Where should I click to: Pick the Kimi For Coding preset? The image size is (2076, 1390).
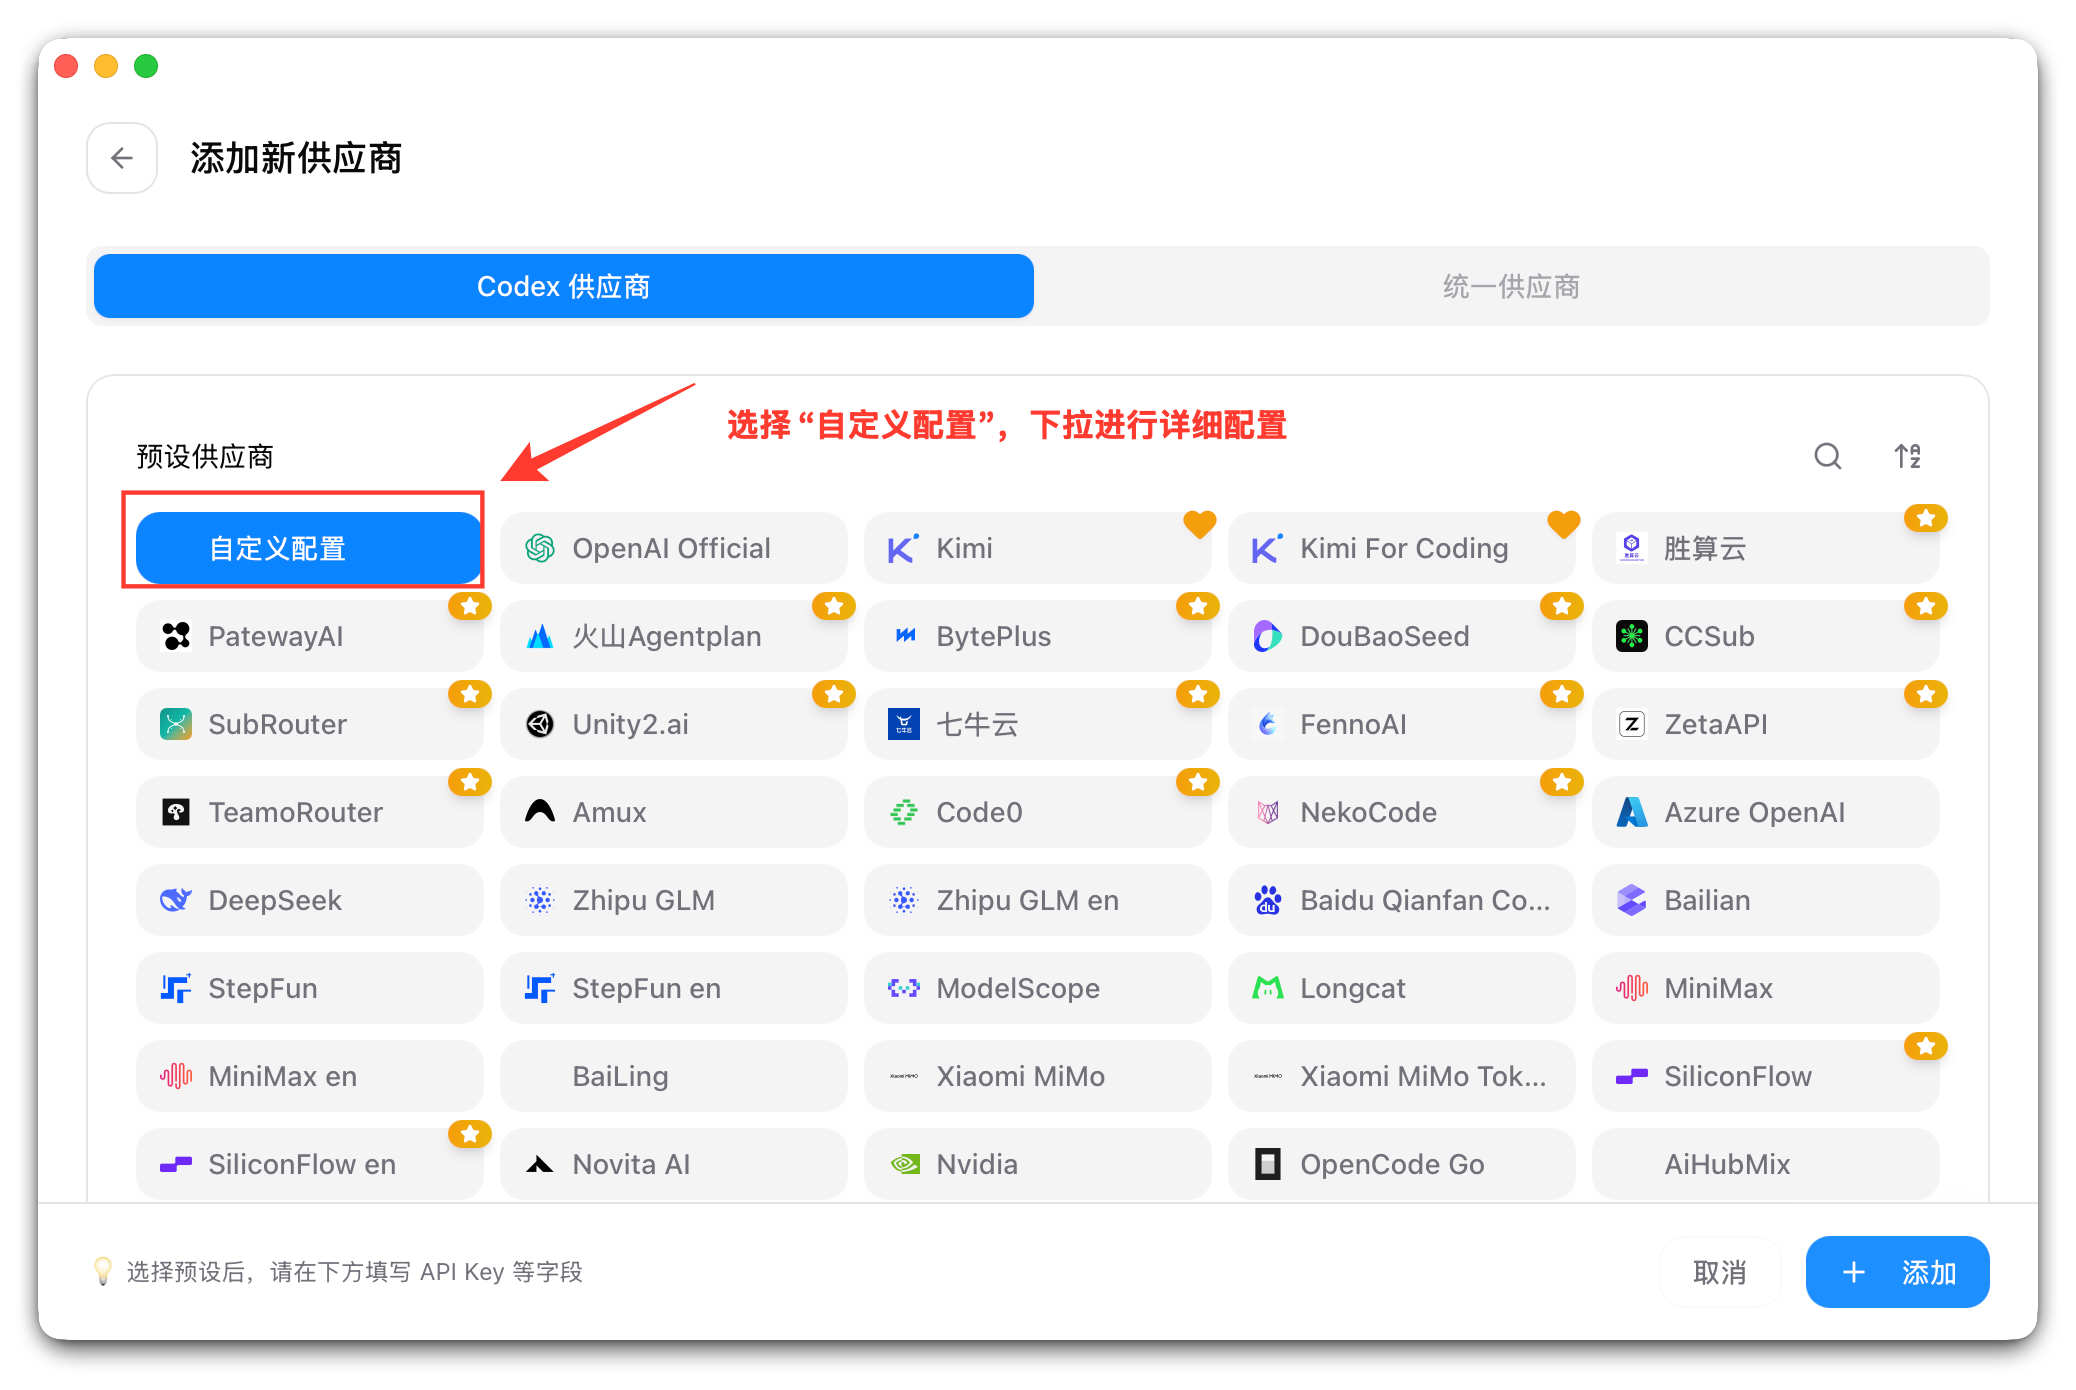click(x=1401, y=548)
